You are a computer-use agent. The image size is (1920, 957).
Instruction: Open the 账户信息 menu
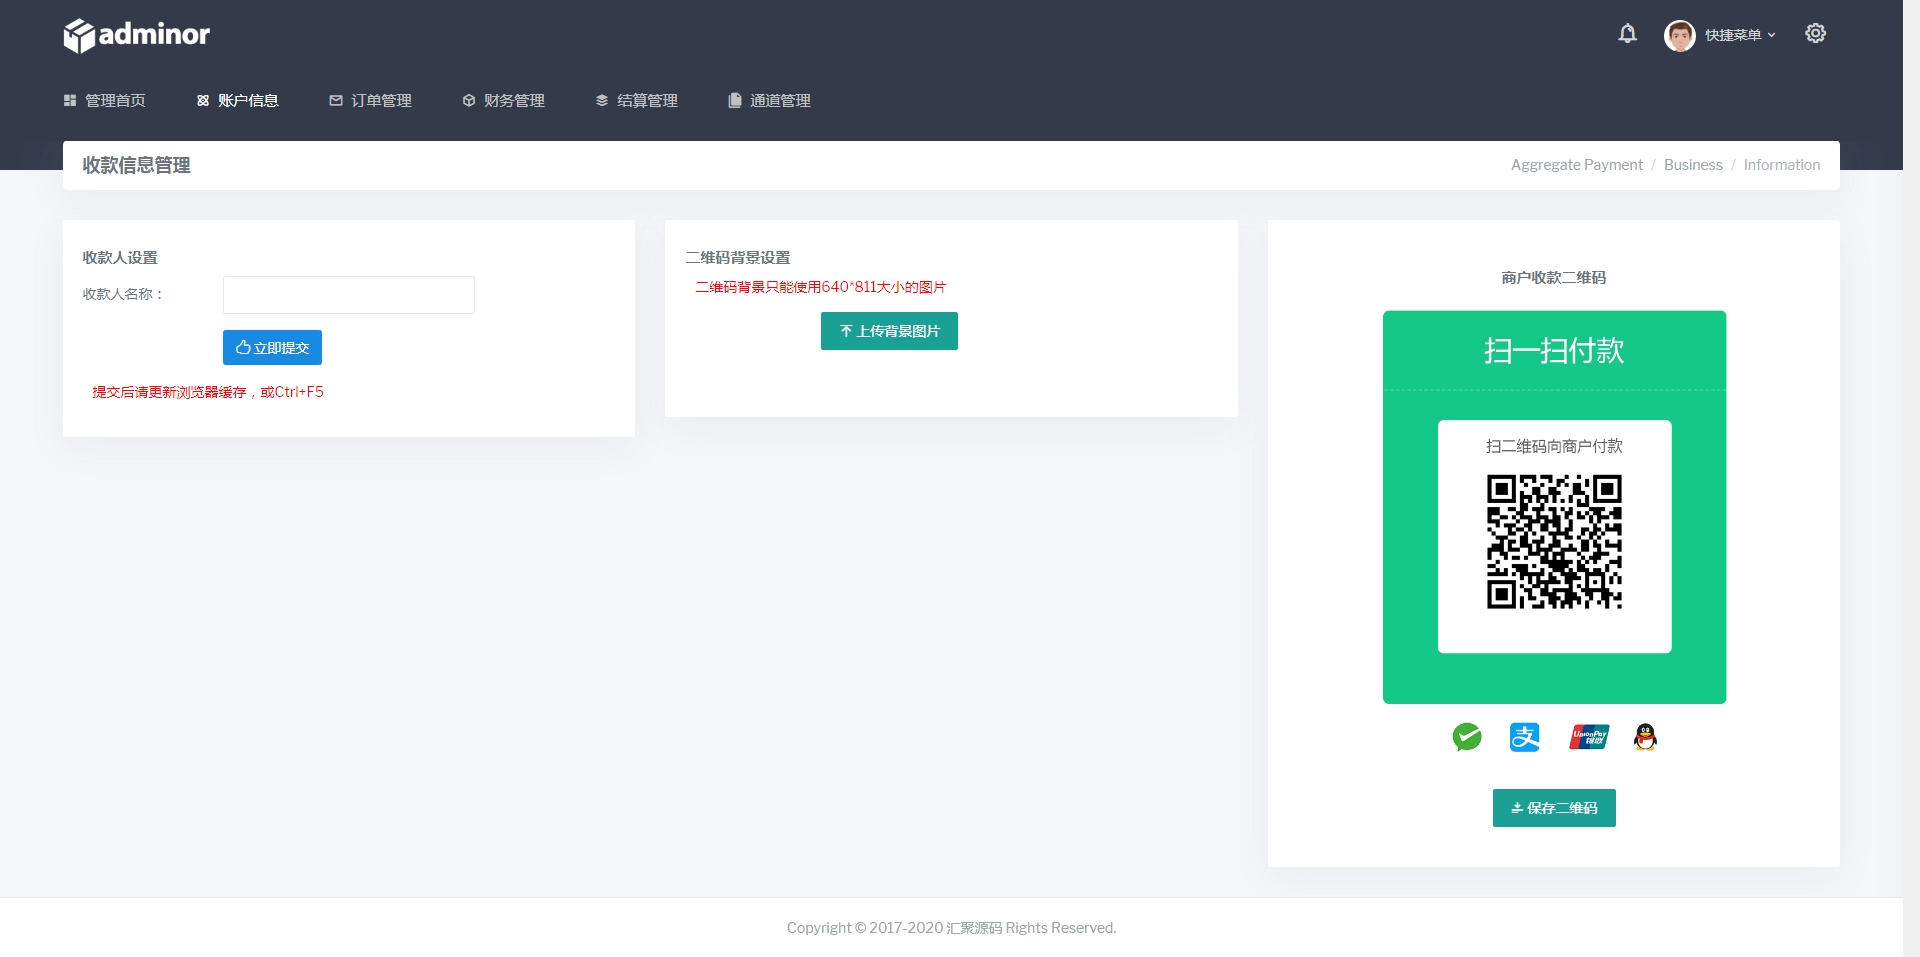(x=238, y=100)
